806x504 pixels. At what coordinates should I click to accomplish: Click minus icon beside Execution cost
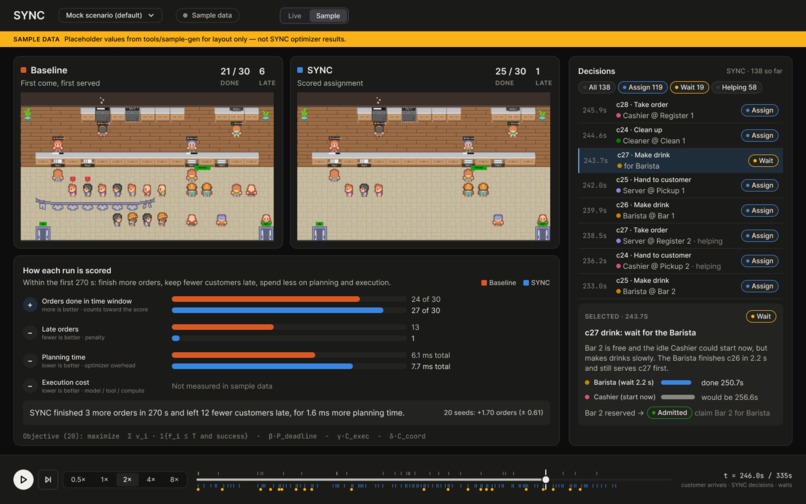[x=30, y=386]
